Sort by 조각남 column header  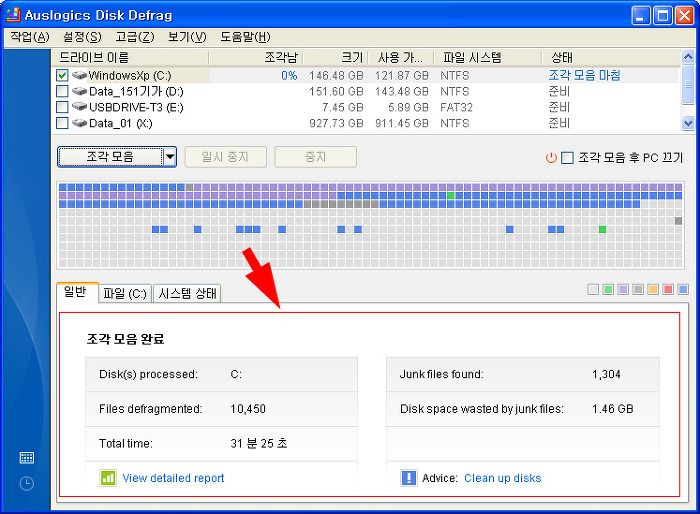[256, 57]
